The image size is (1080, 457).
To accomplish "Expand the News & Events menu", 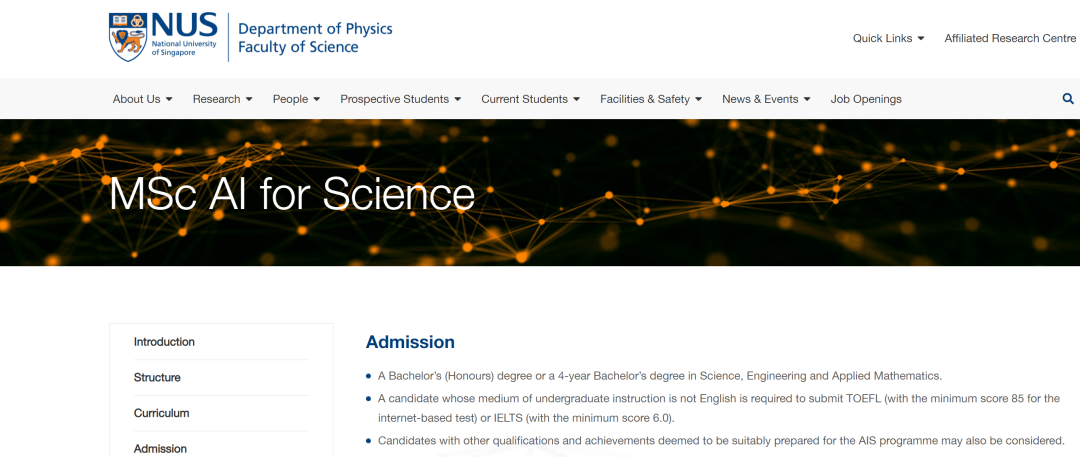I will pos(765,99).
